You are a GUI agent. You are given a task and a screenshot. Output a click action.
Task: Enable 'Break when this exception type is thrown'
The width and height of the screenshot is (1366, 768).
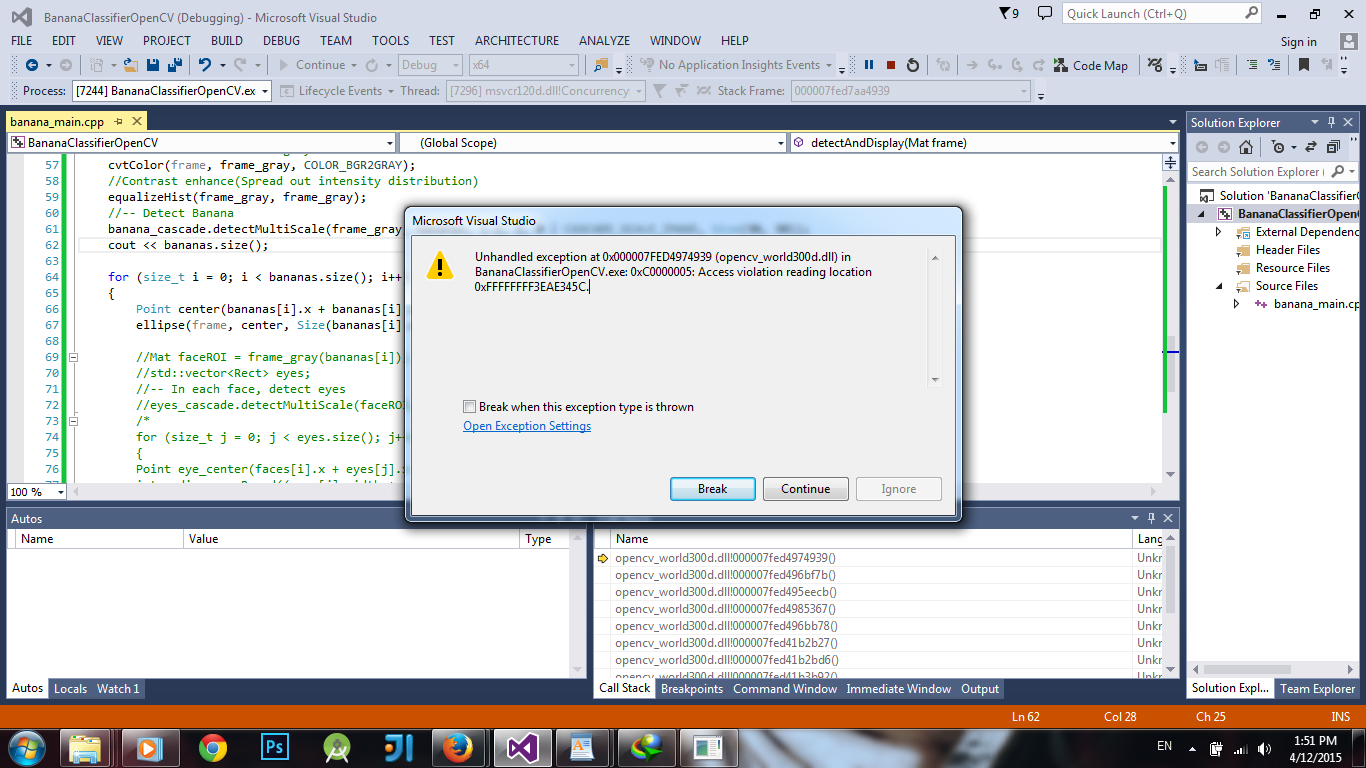click(x=470, y=407)
